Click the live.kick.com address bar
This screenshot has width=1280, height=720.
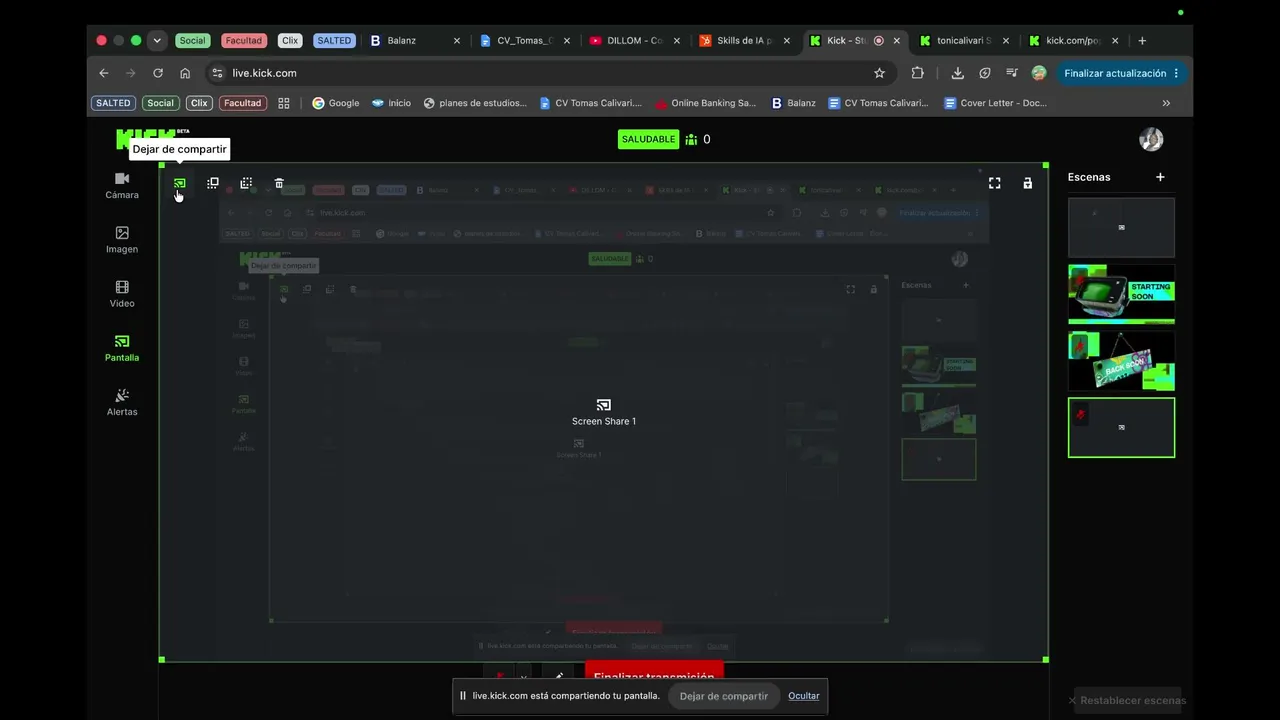[x=548, y=73]
